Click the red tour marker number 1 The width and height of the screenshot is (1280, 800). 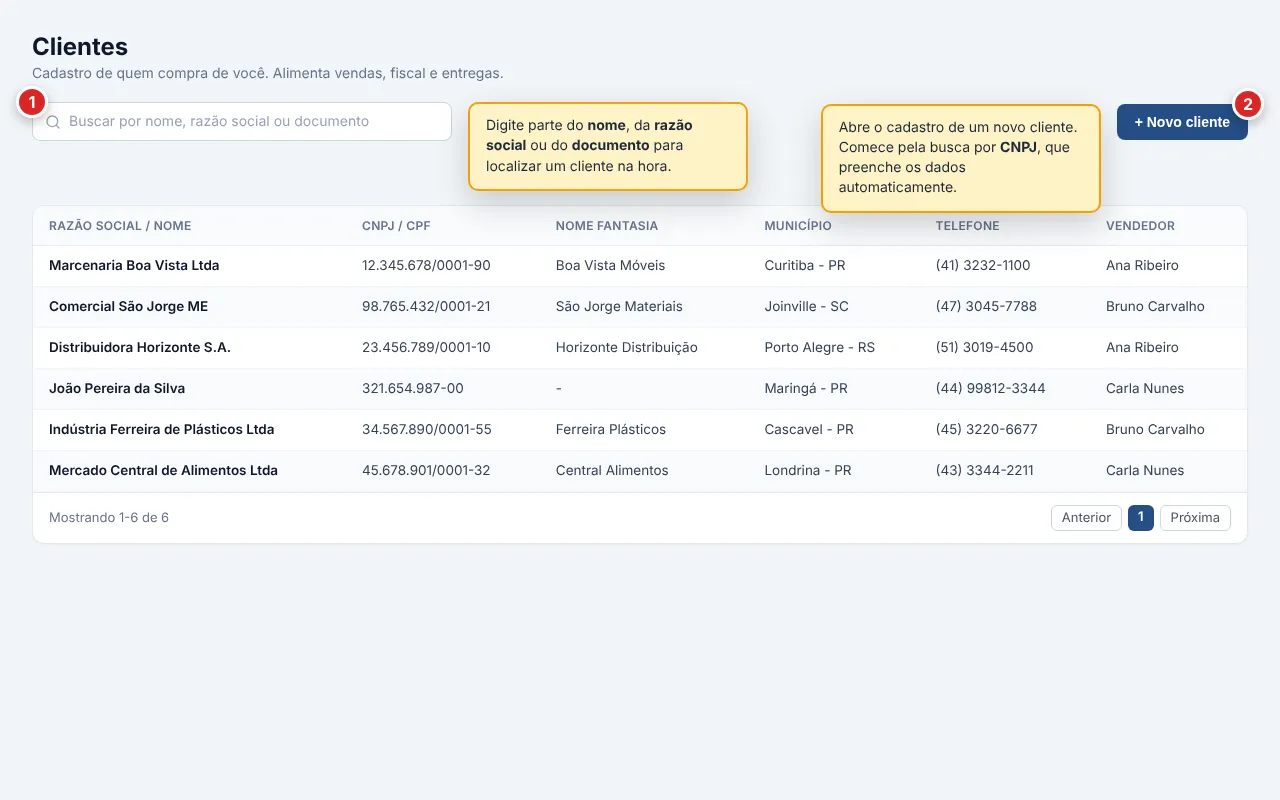coord(32,102)
